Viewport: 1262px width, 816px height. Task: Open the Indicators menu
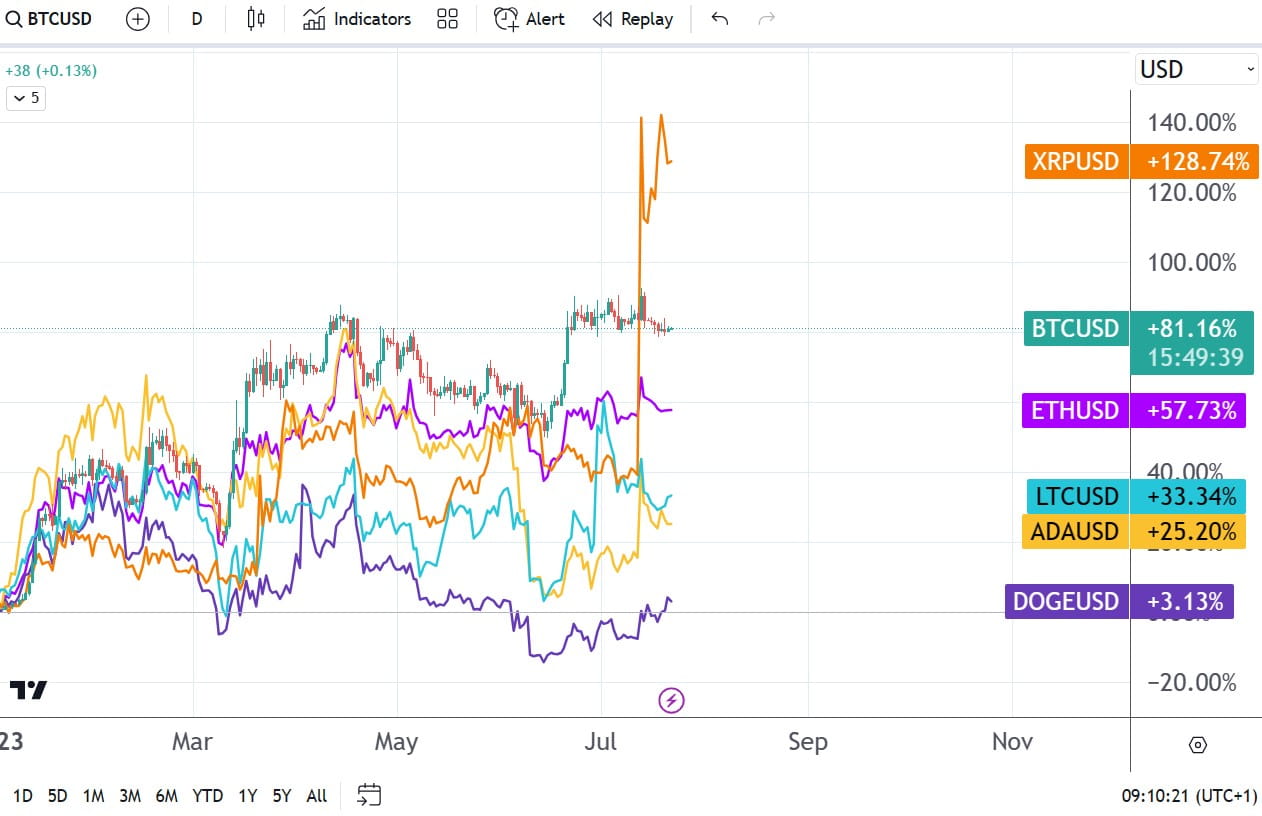[356, 18]
